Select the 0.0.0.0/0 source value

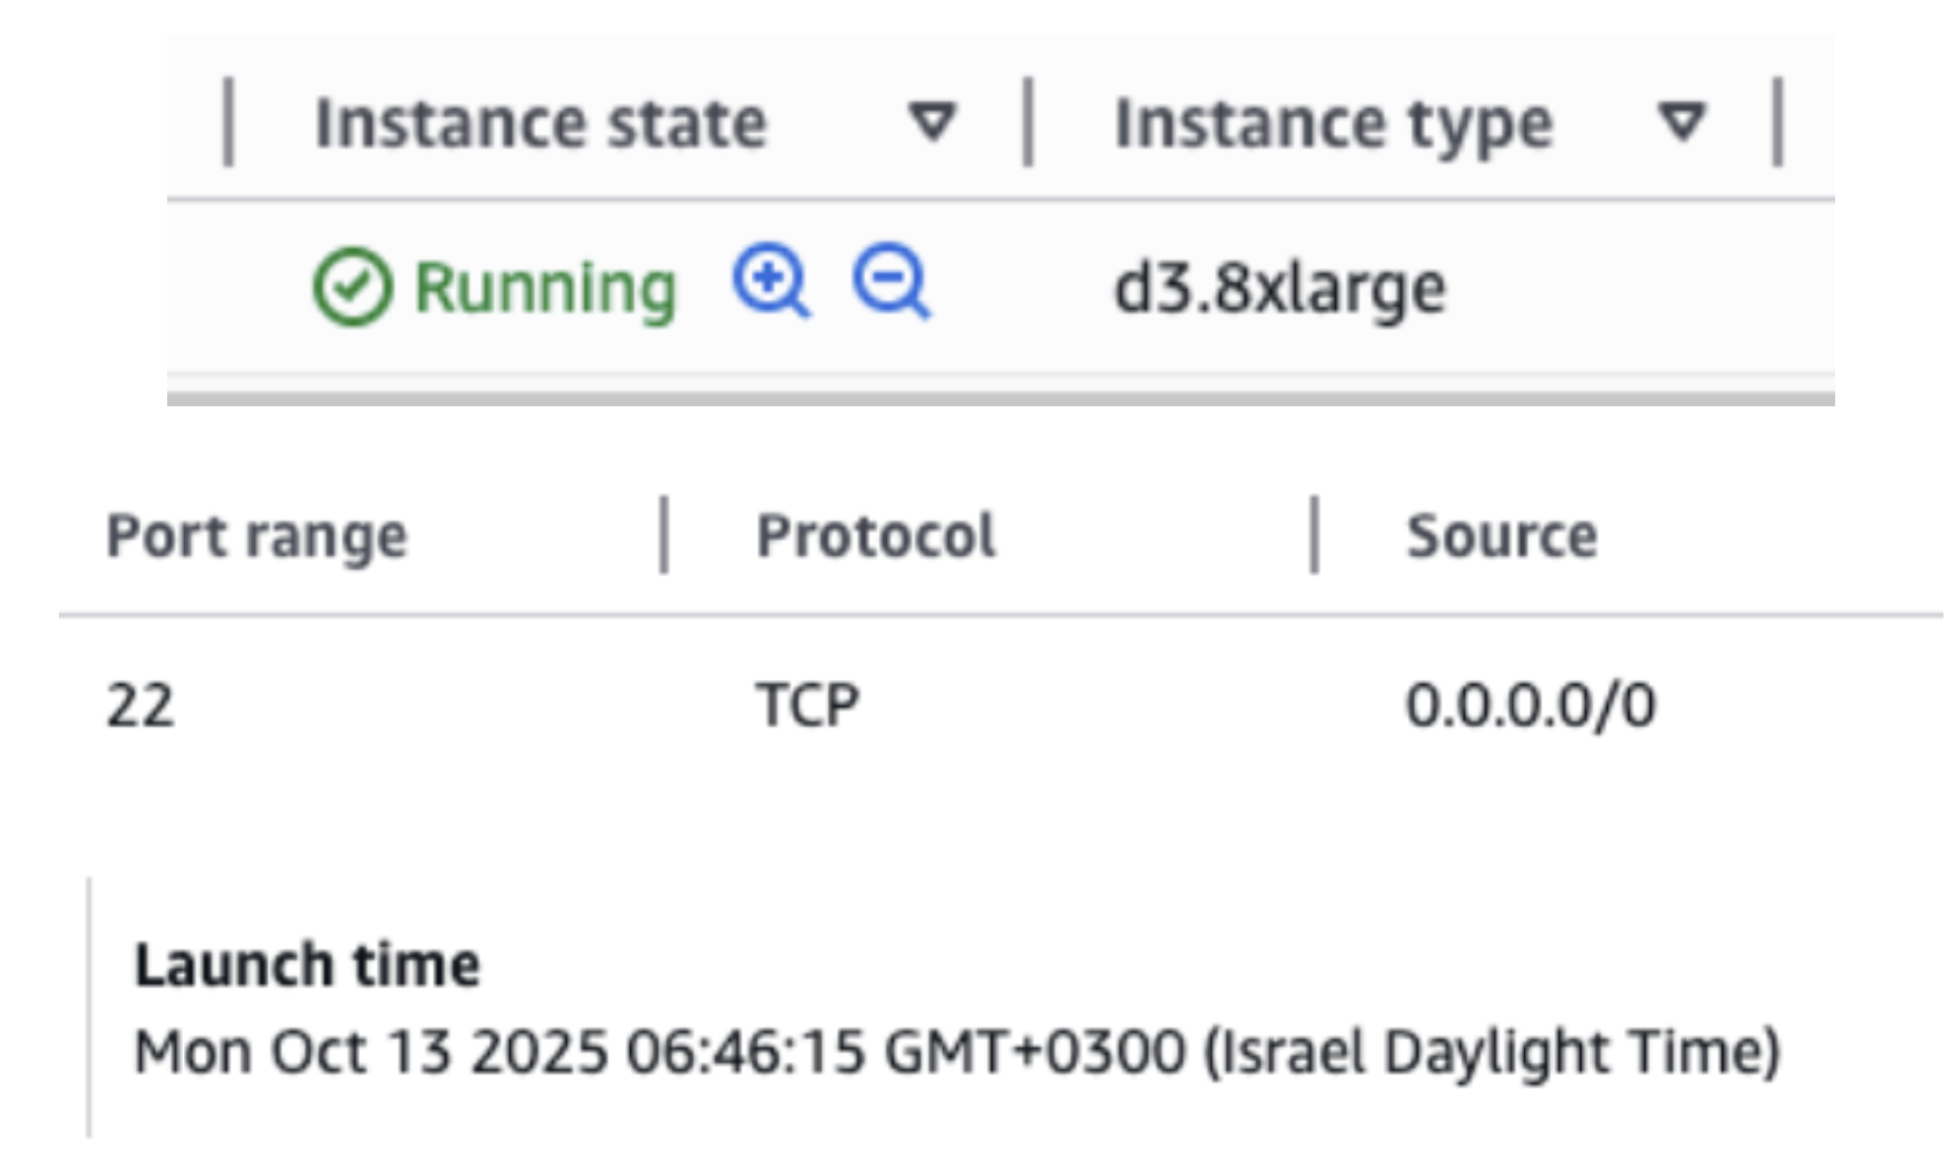1530,705
